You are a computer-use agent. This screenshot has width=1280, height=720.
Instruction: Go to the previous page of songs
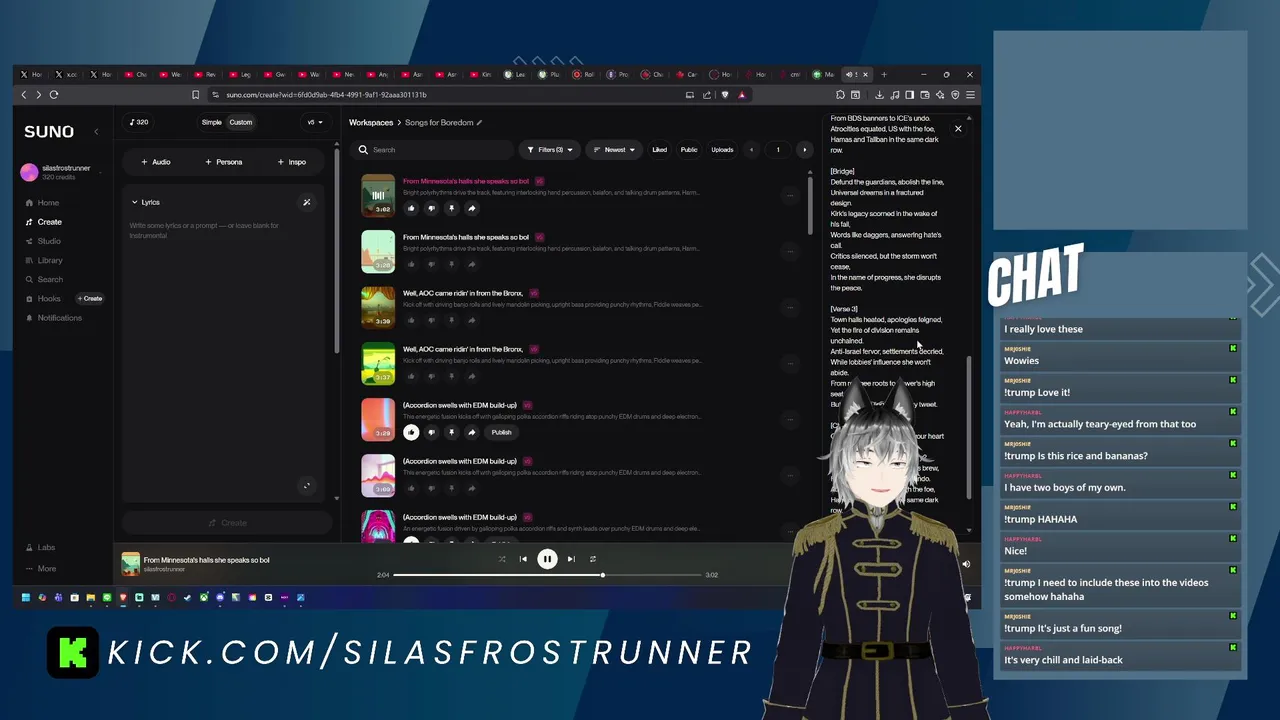coord(752,150)
